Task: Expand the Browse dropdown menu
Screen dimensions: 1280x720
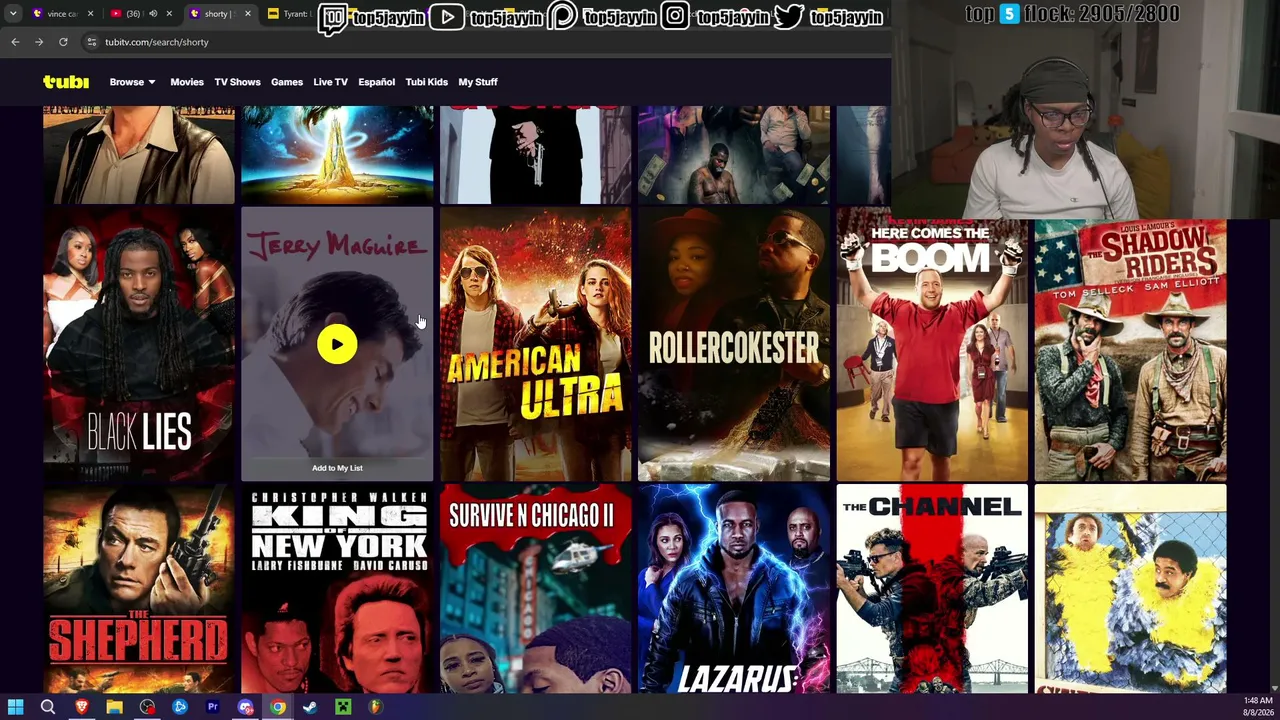Action: (132, 82)
